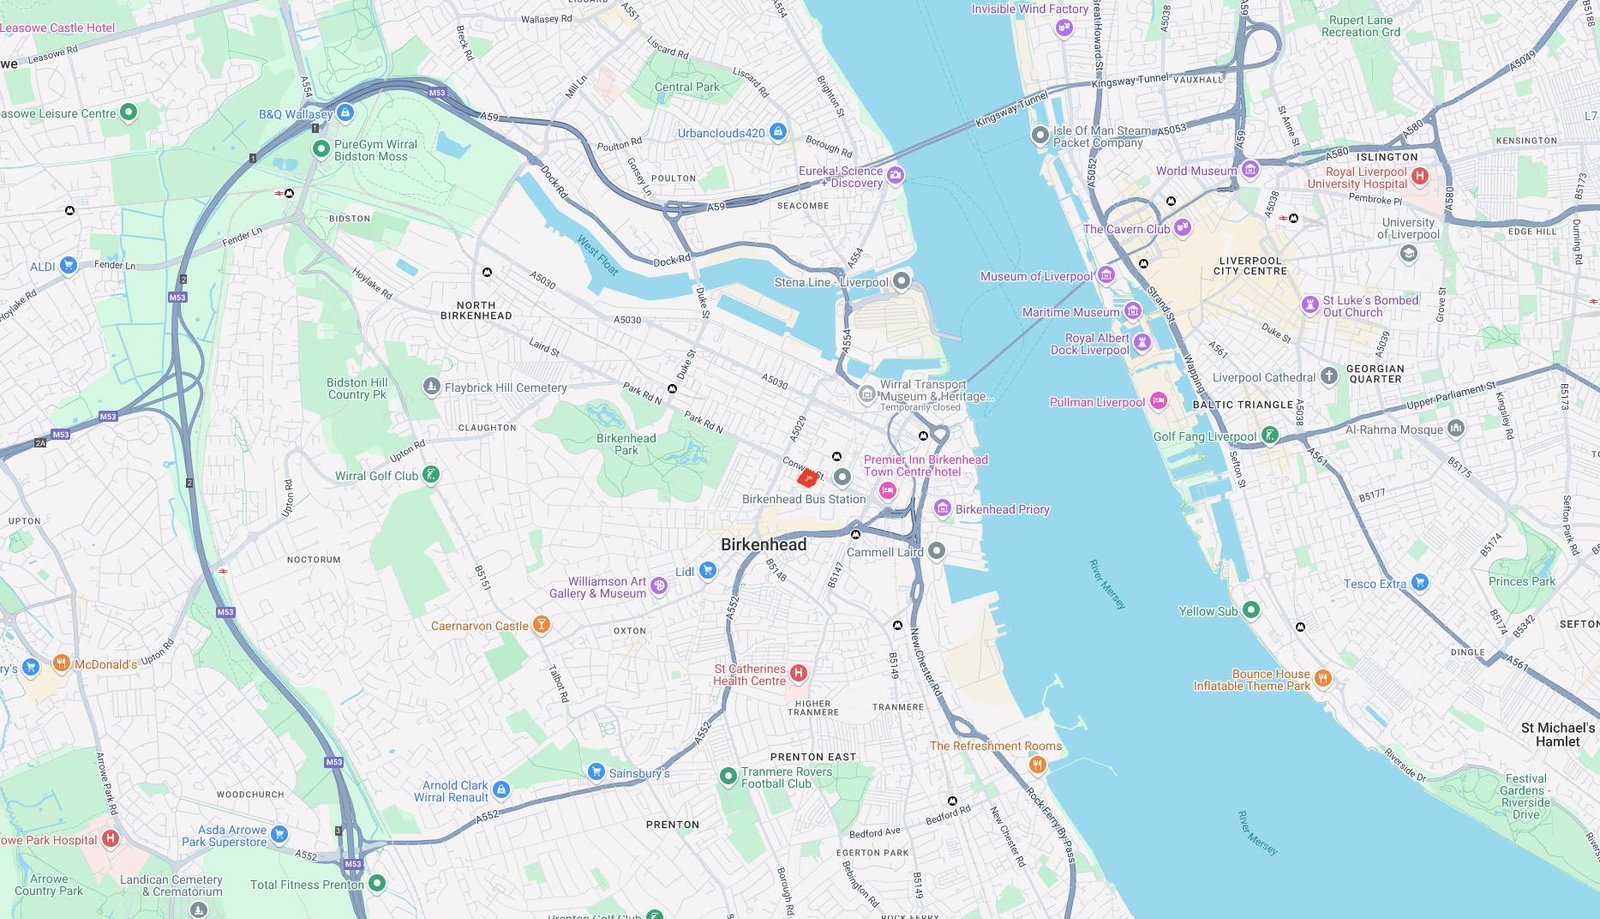The image size is (1600, 919).
Task: Click the Lidl shopping cart icon
Action: 708,571
